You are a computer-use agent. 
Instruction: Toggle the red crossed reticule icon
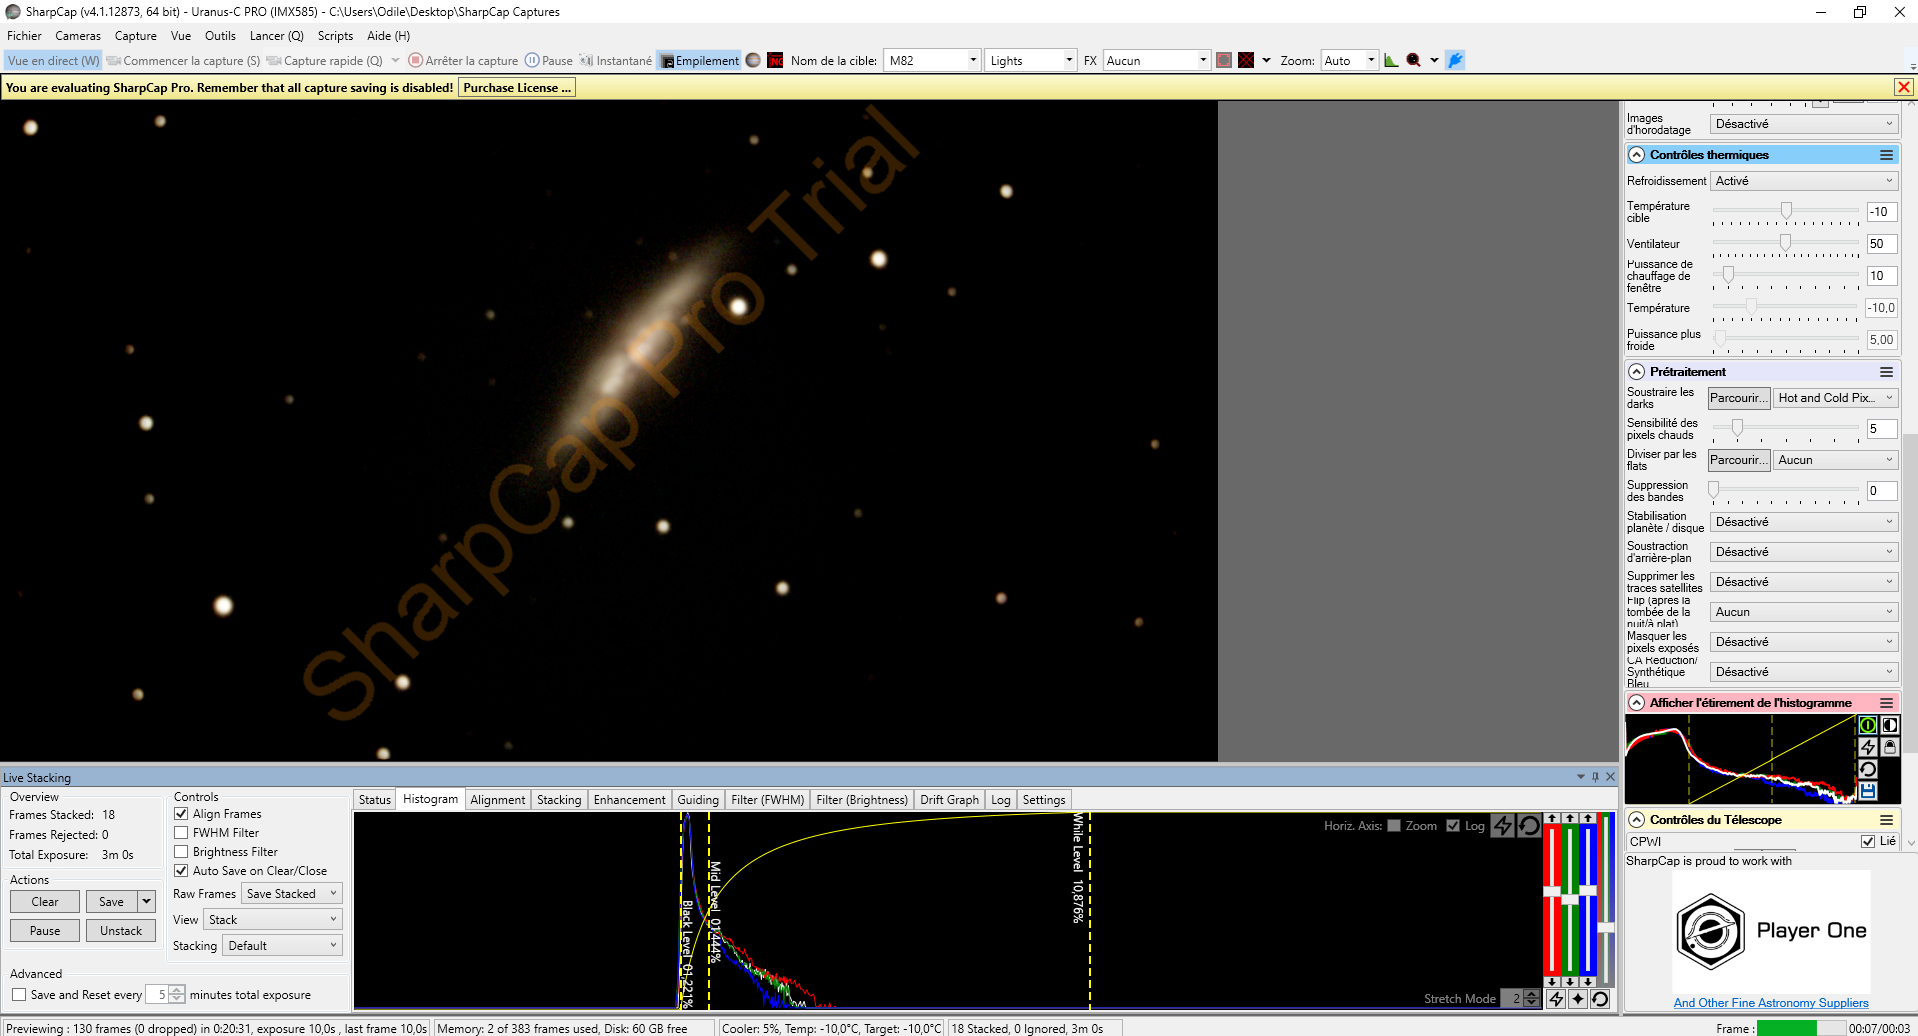1246,60
